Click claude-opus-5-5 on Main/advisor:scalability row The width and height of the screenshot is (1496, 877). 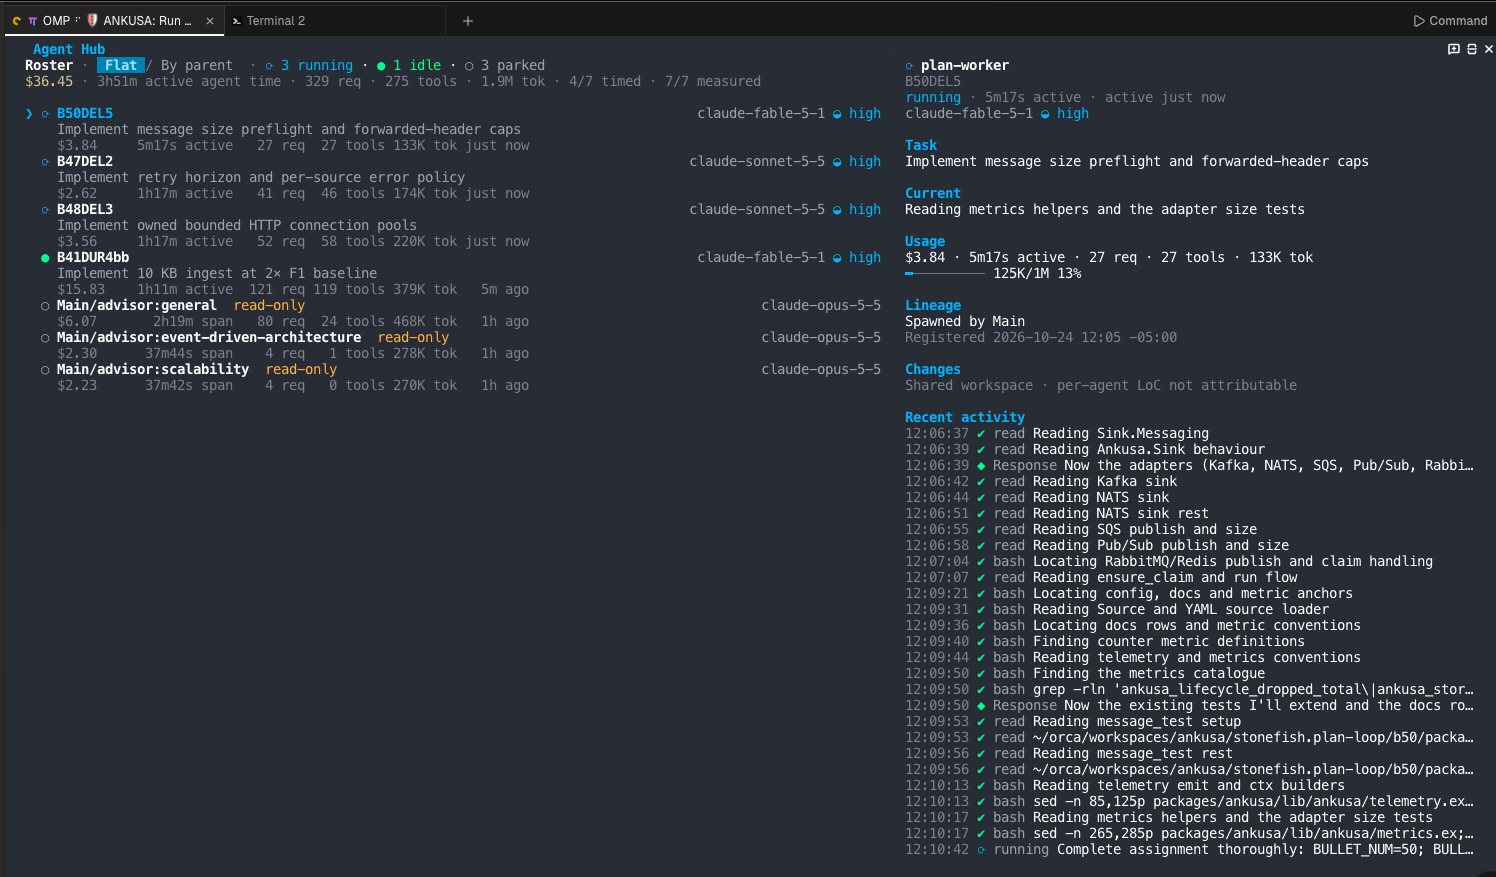(821, 369)
